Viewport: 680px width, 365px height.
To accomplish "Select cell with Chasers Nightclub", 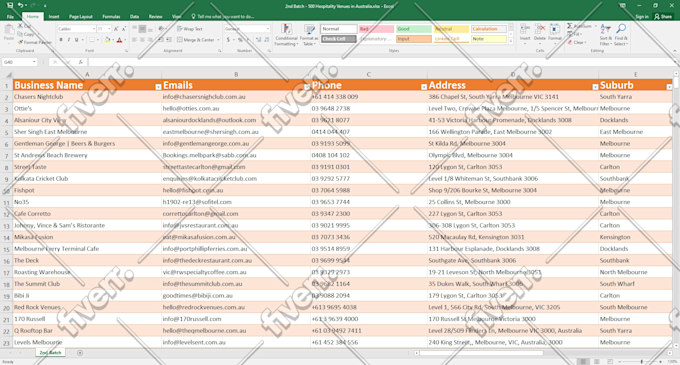I will coord(87,97).
